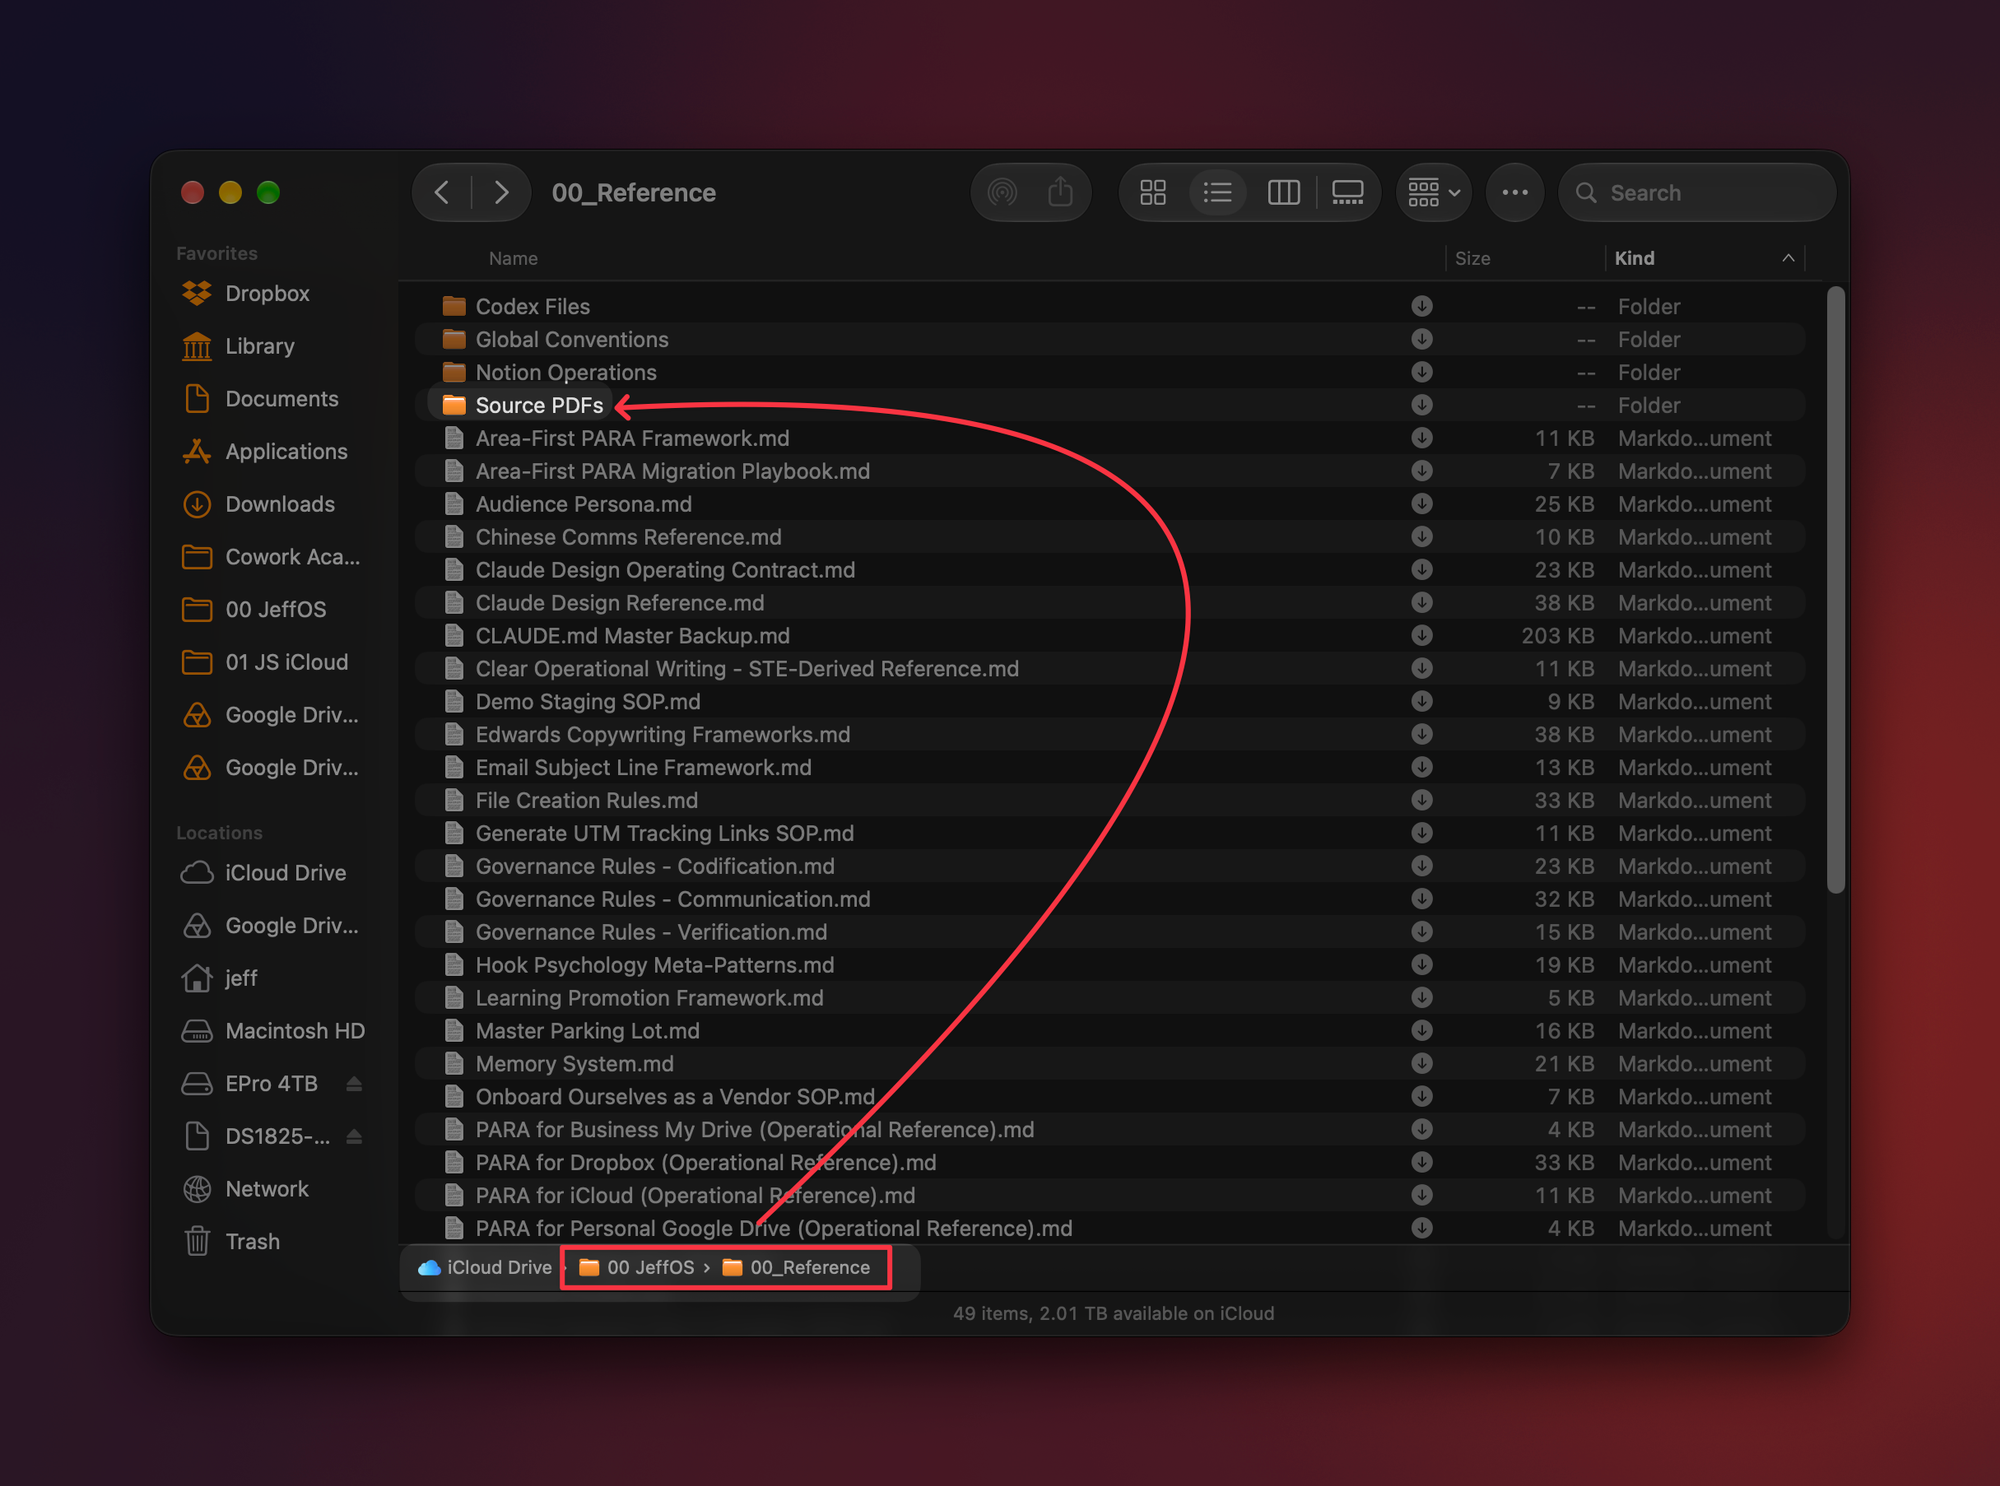Switch to column view
The width and height of the screenshot is (2000, 1486).
coord(1283,192)
